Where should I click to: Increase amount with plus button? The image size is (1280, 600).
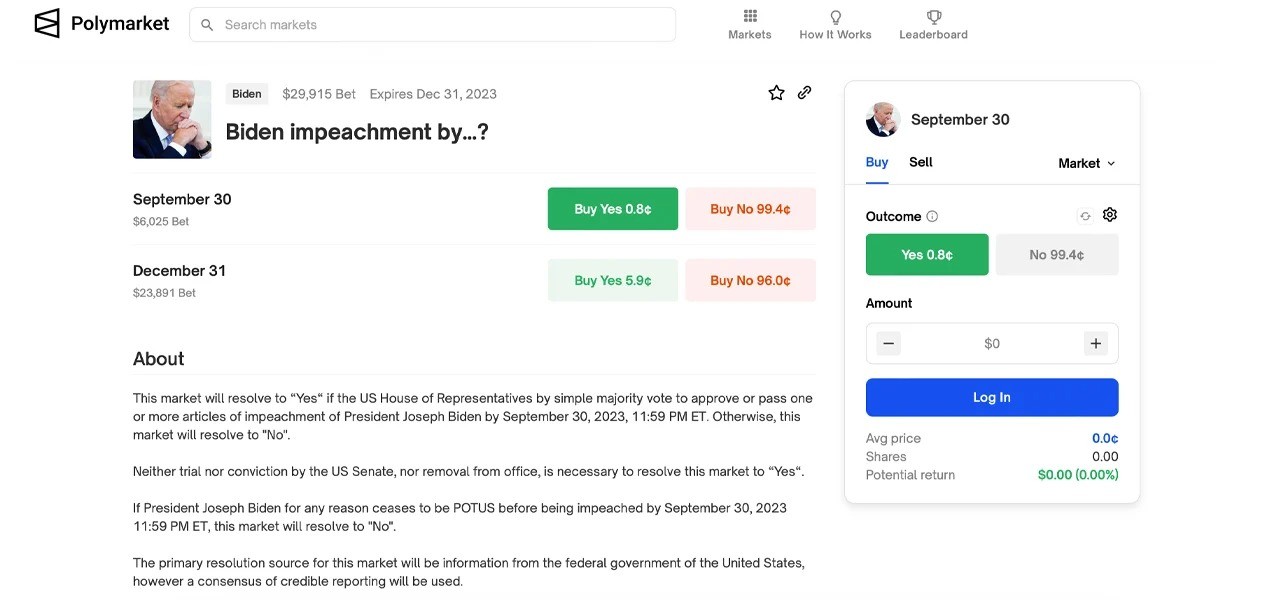pos(1096,343)
